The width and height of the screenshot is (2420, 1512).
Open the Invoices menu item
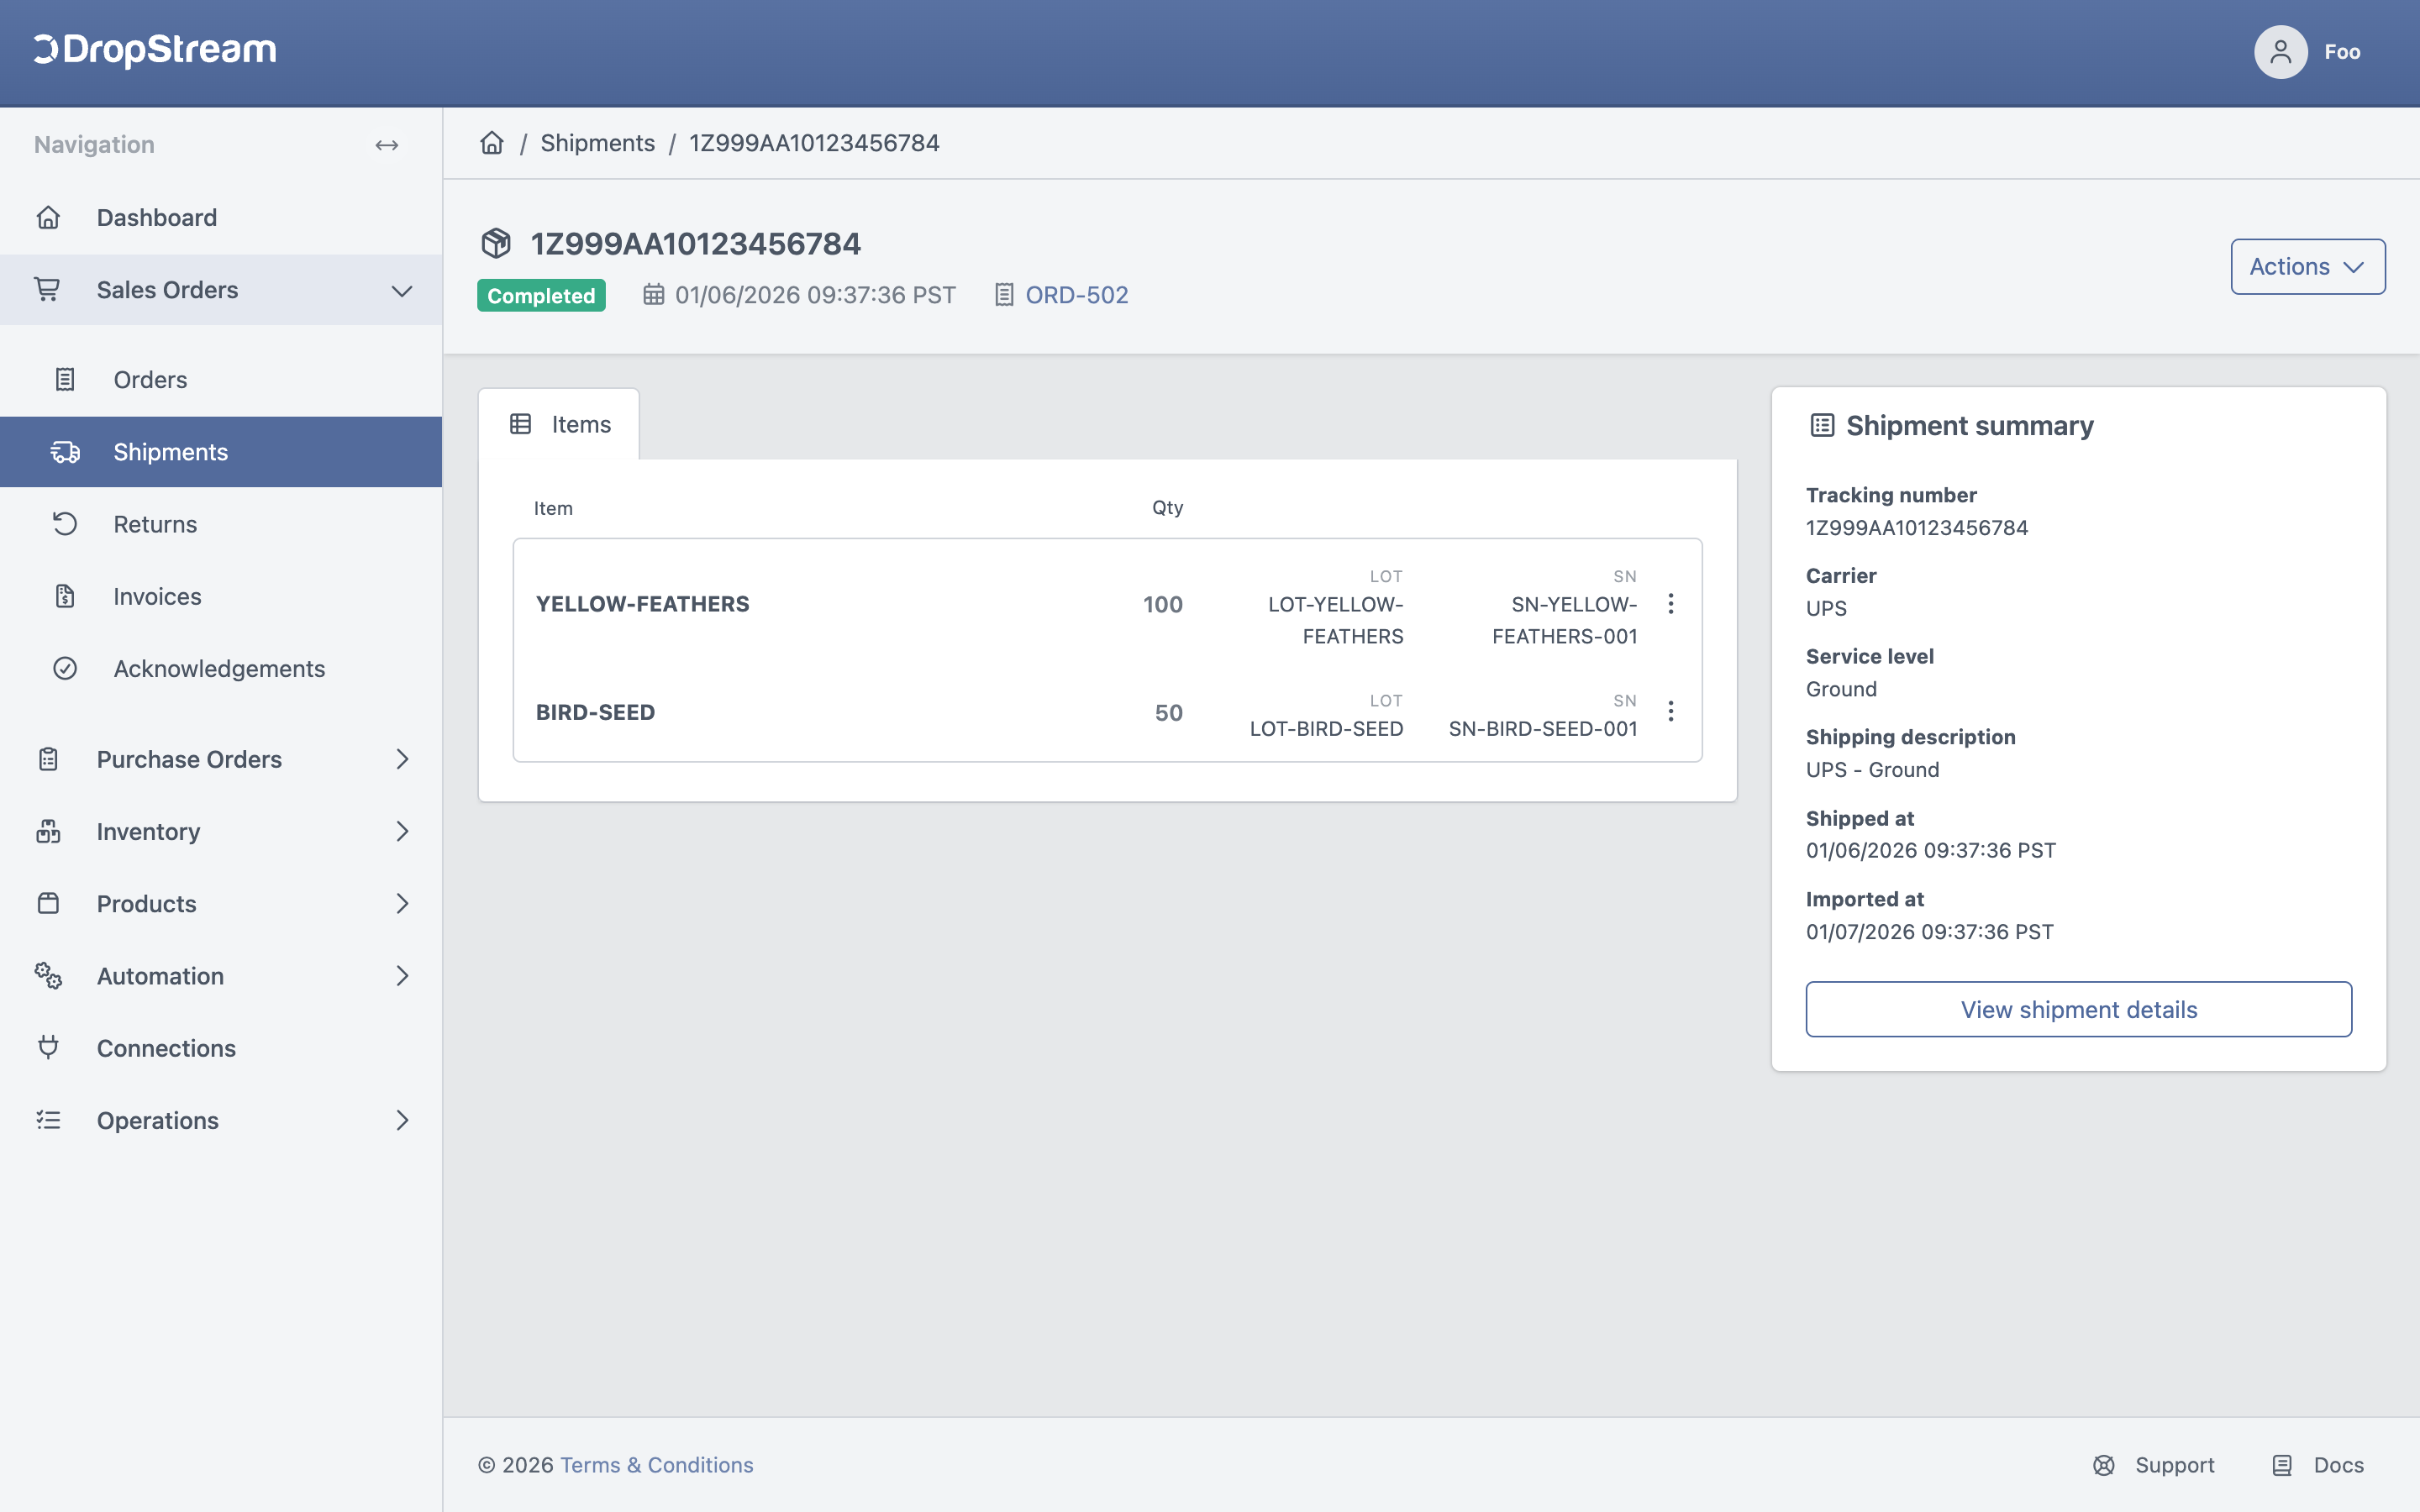[221, 596]
